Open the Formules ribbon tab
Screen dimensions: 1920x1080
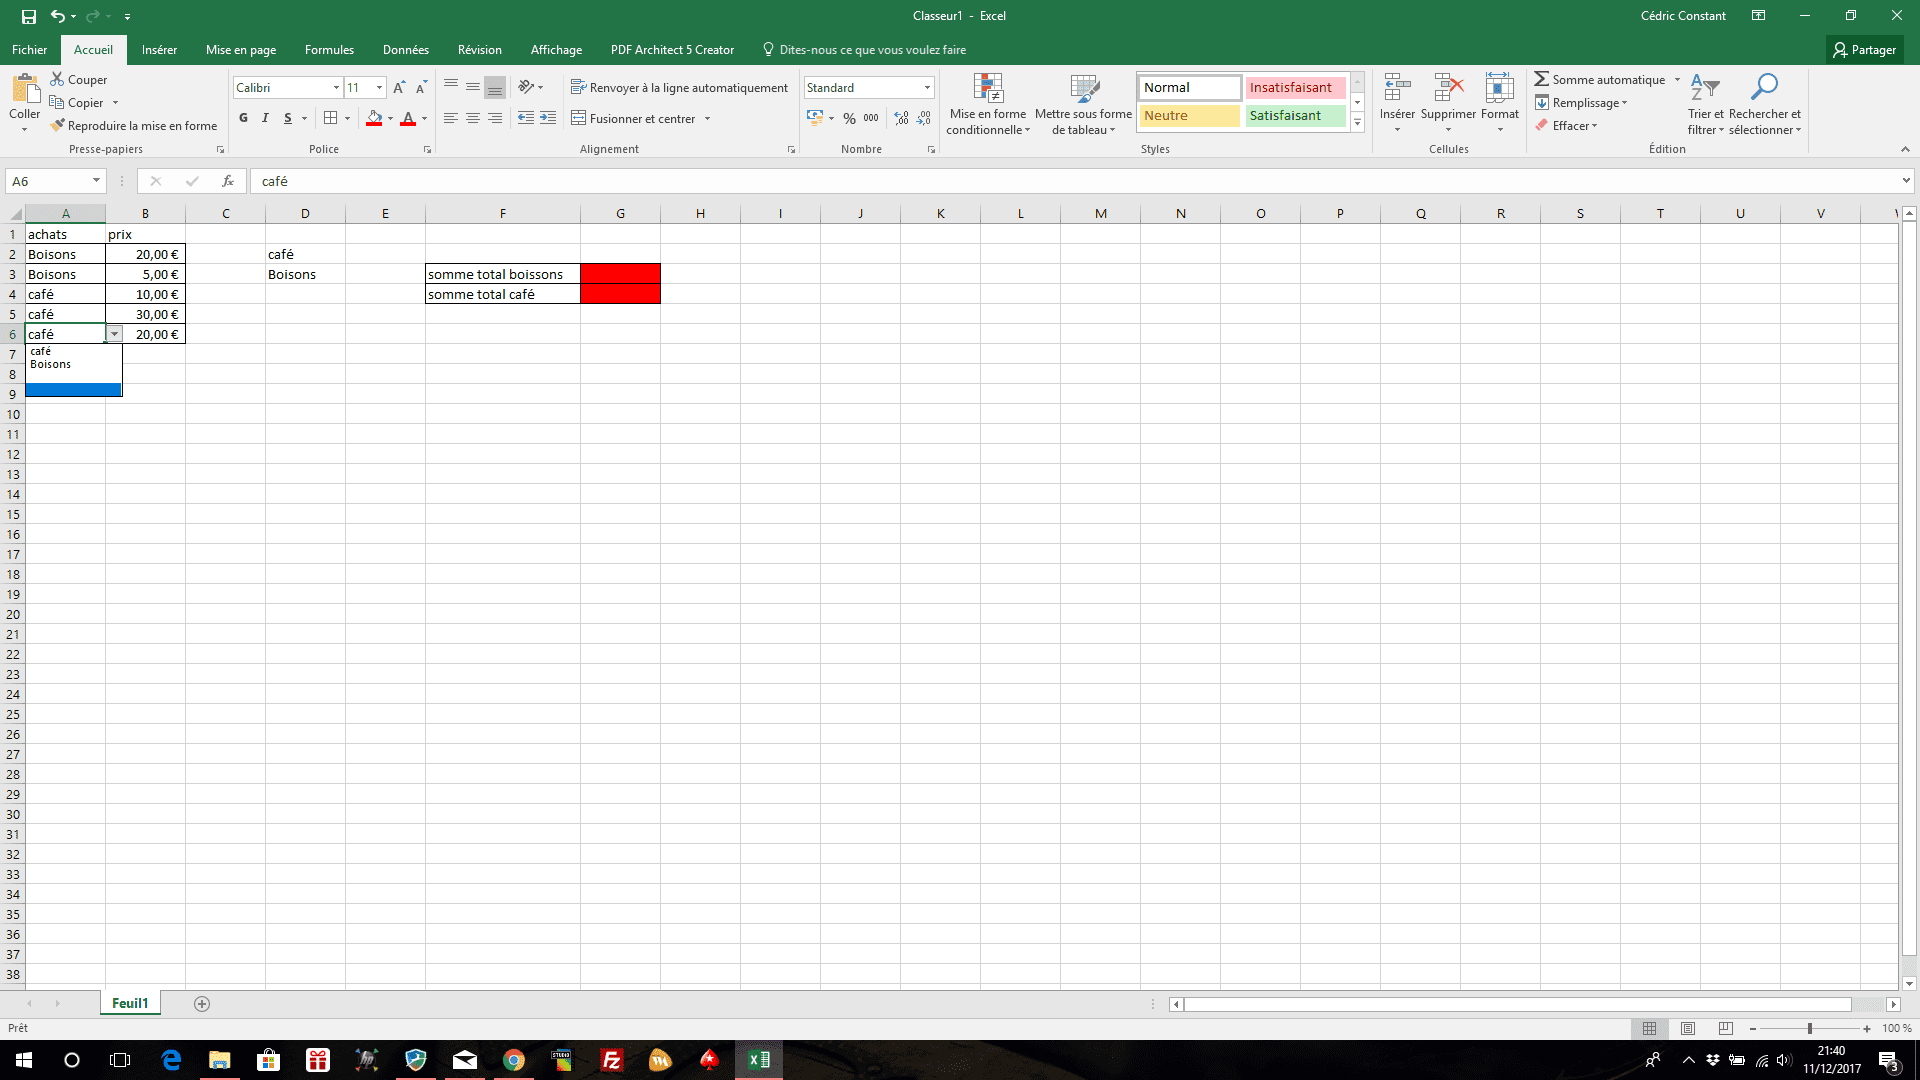(329, 50)
